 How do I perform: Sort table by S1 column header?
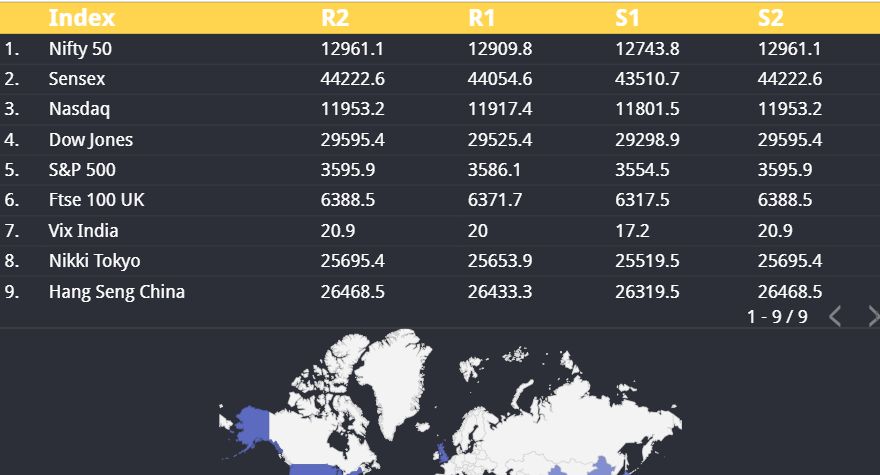pos(627,18)
